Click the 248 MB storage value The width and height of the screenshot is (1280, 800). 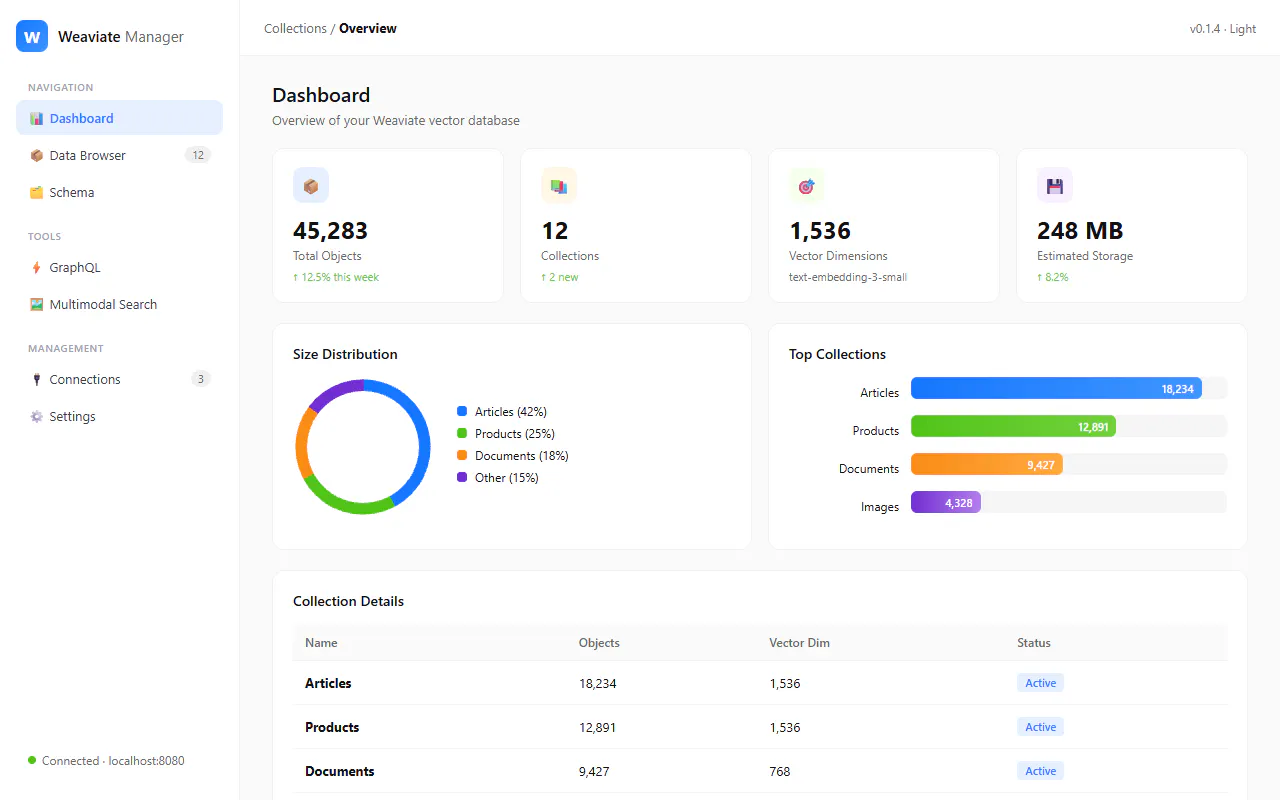[x=1080, y=231]
